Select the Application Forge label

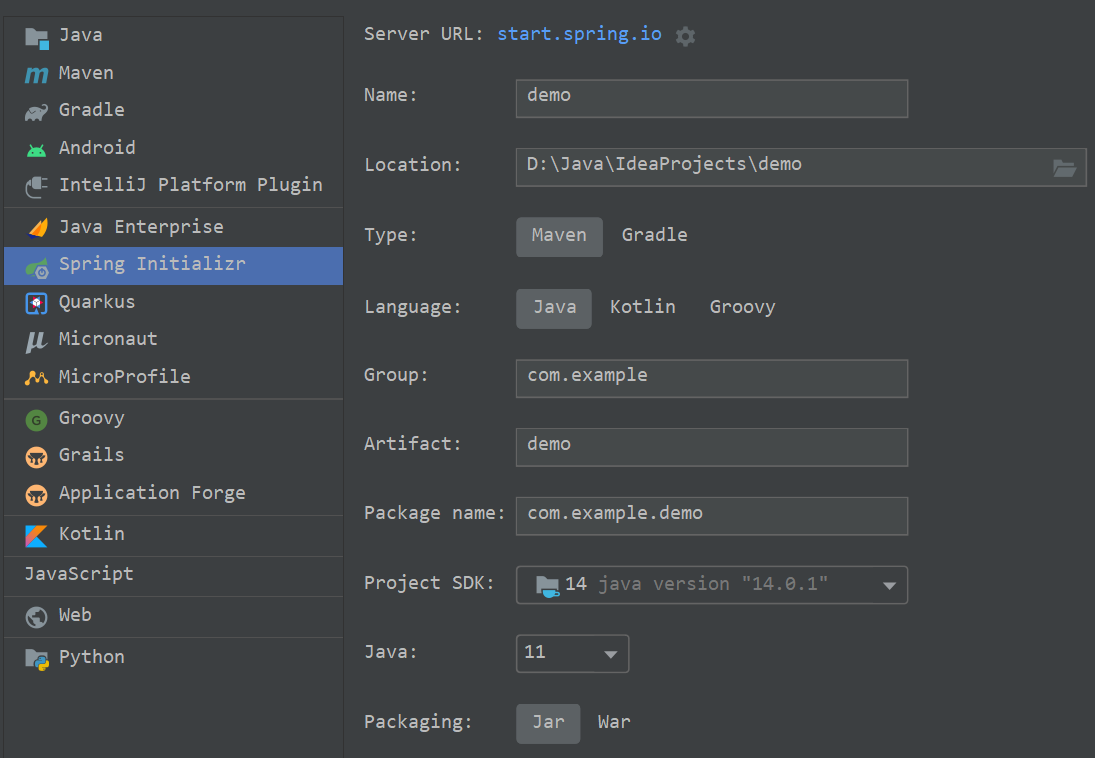coord(152,493)
